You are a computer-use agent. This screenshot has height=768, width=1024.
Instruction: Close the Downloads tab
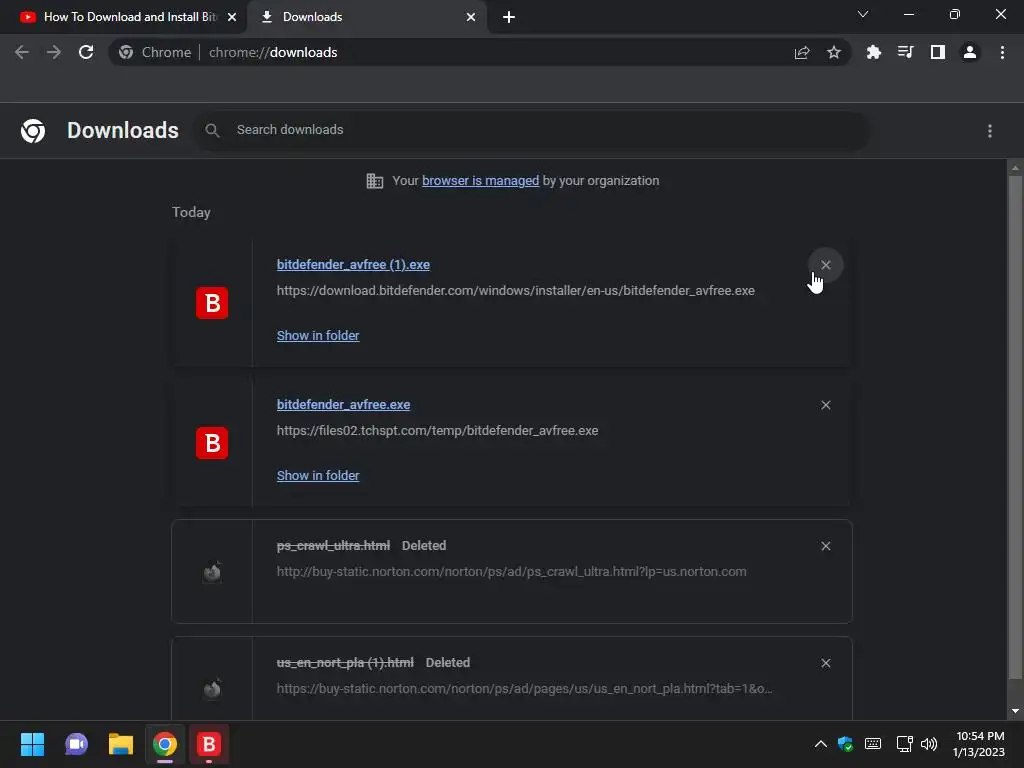click(471, 17)
